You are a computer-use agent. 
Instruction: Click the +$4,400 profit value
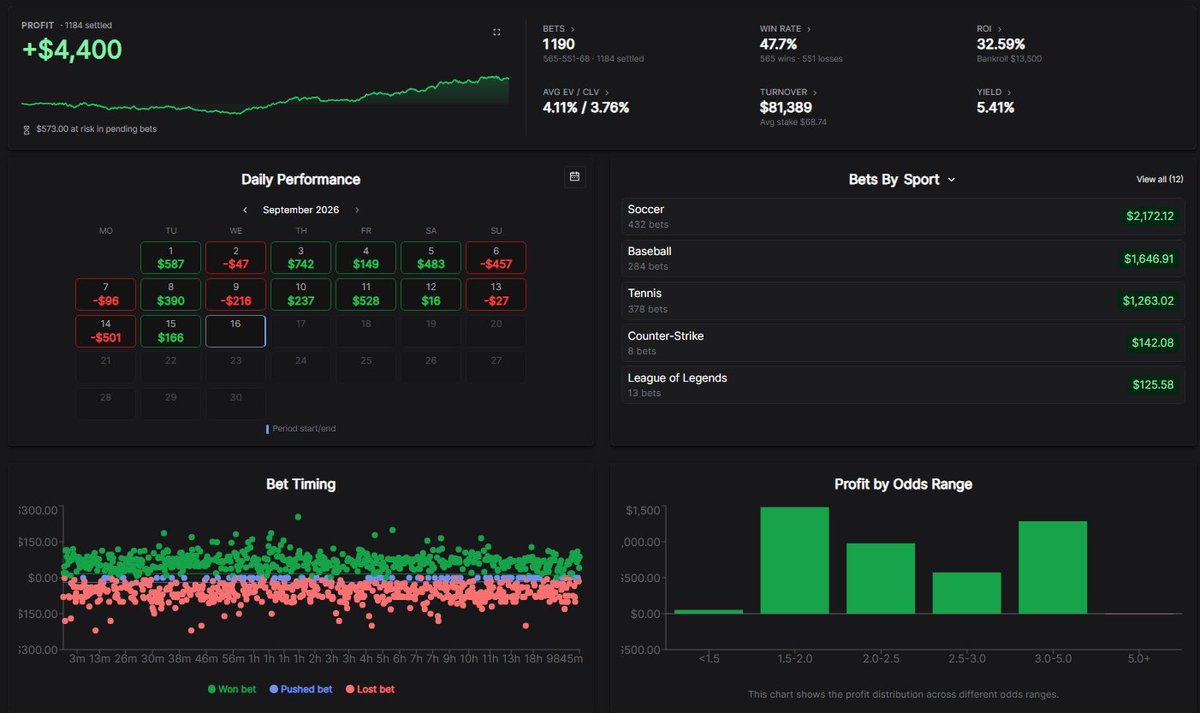point(73,49)
